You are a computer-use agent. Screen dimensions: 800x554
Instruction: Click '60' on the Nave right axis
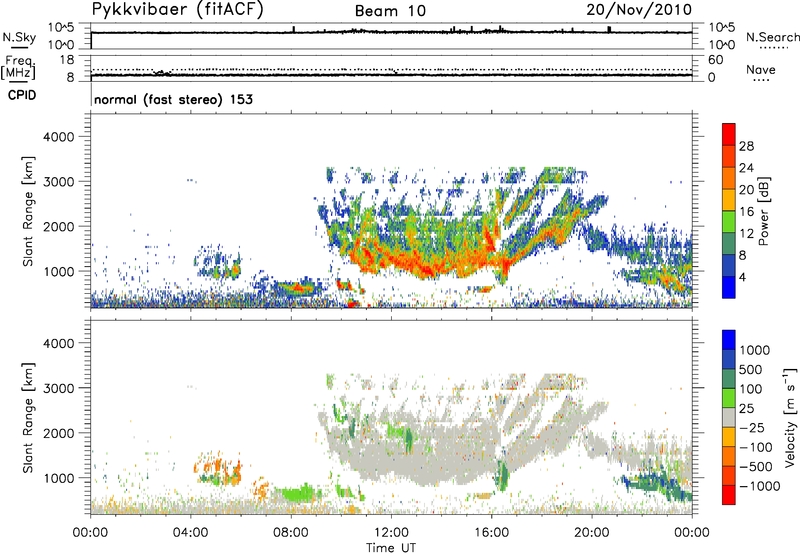716,60
